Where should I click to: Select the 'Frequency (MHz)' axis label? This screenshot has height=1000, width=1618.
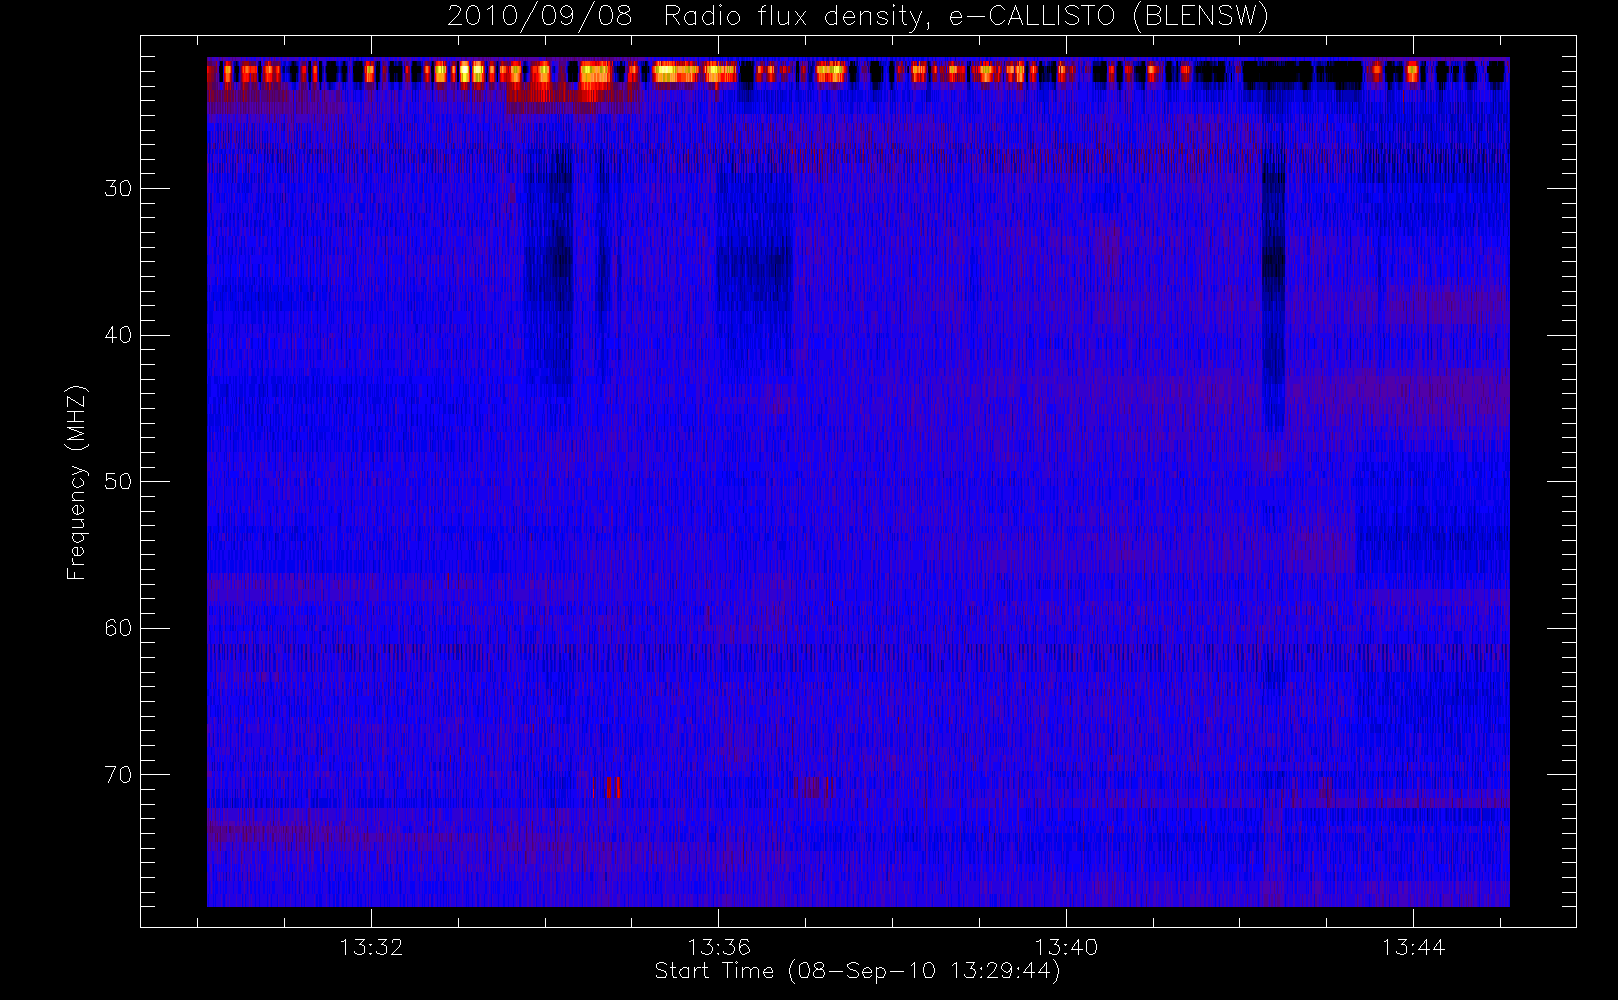tap(77, 482)
